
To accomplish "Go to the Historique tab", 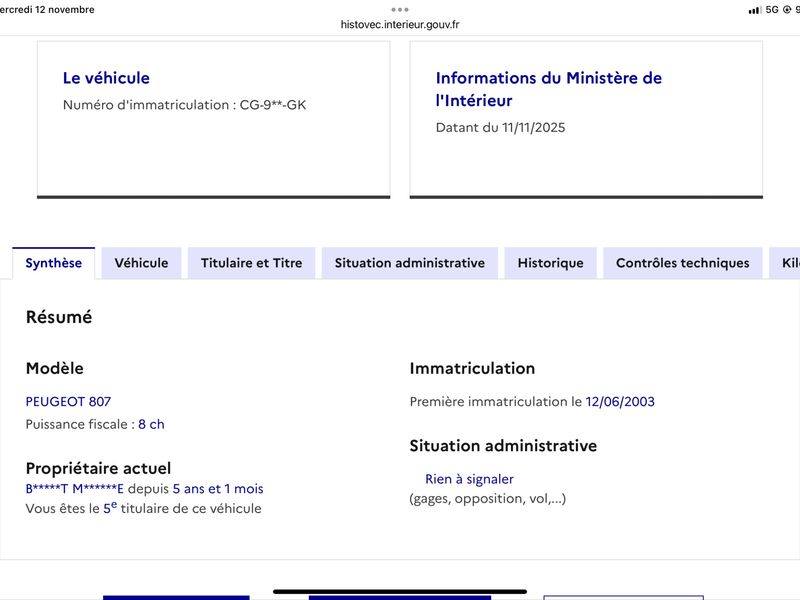I will [551, 263].
